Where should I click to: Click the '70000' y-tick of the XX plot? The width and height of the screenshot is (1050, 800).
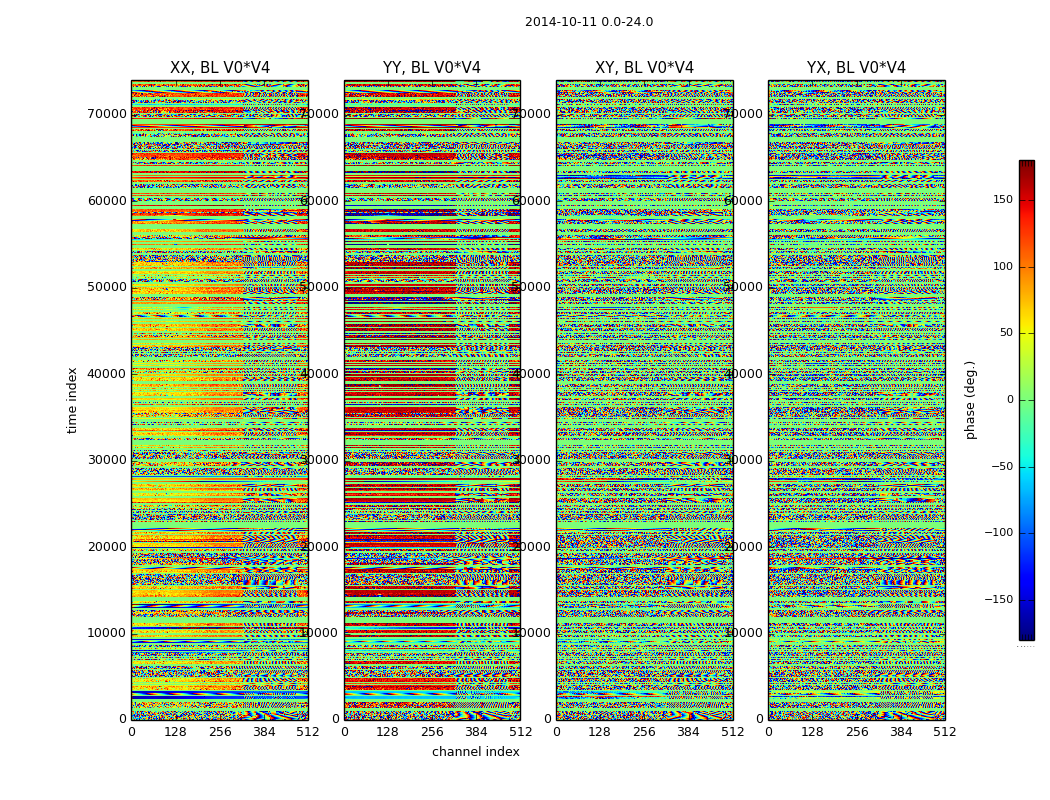point(107,114)
